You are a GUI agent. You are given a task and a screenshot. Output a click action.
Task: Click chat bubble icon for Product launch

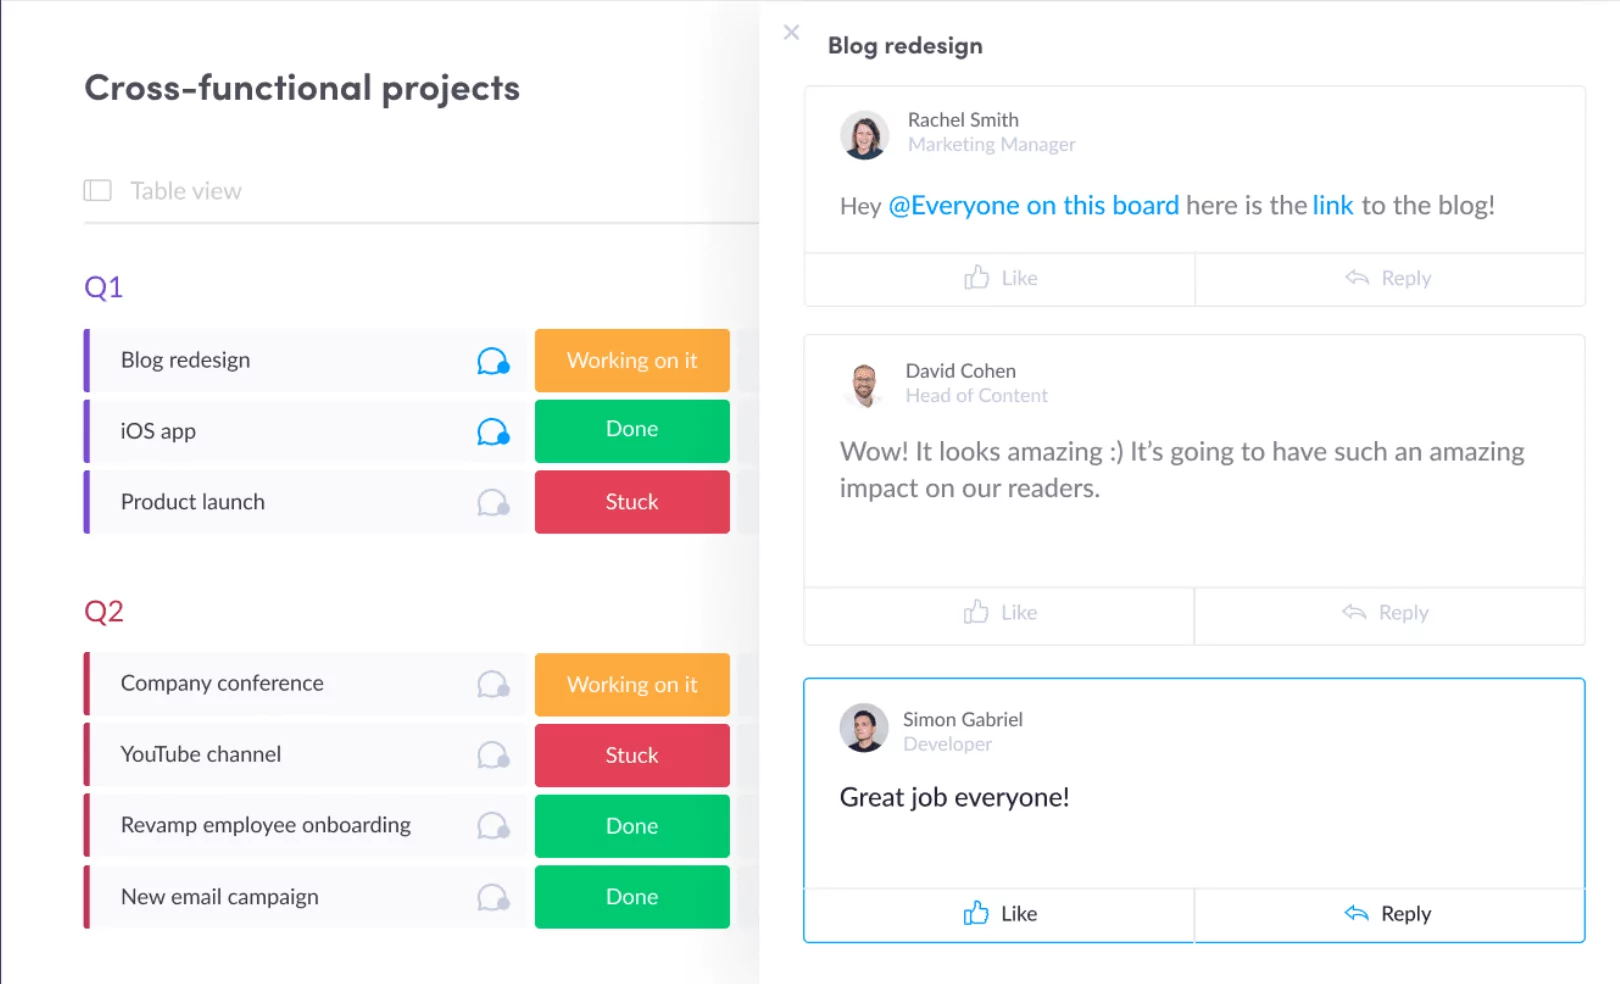493,502
